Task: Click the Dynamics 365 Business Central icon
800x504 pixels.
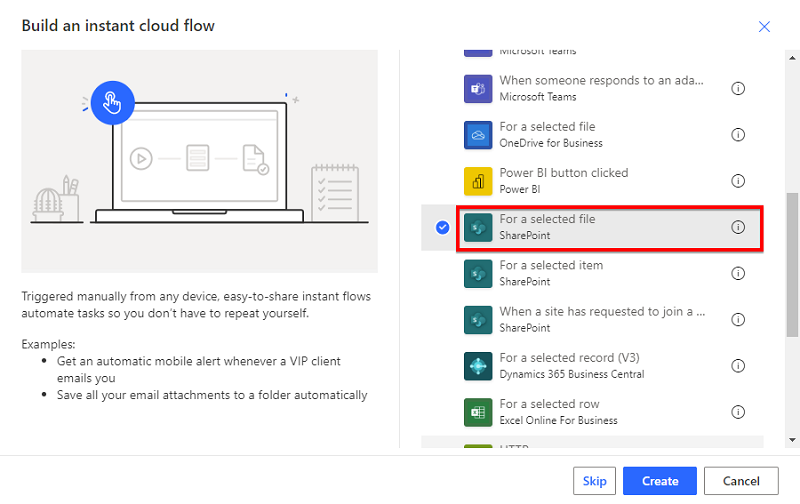Action: coord(478,366)
